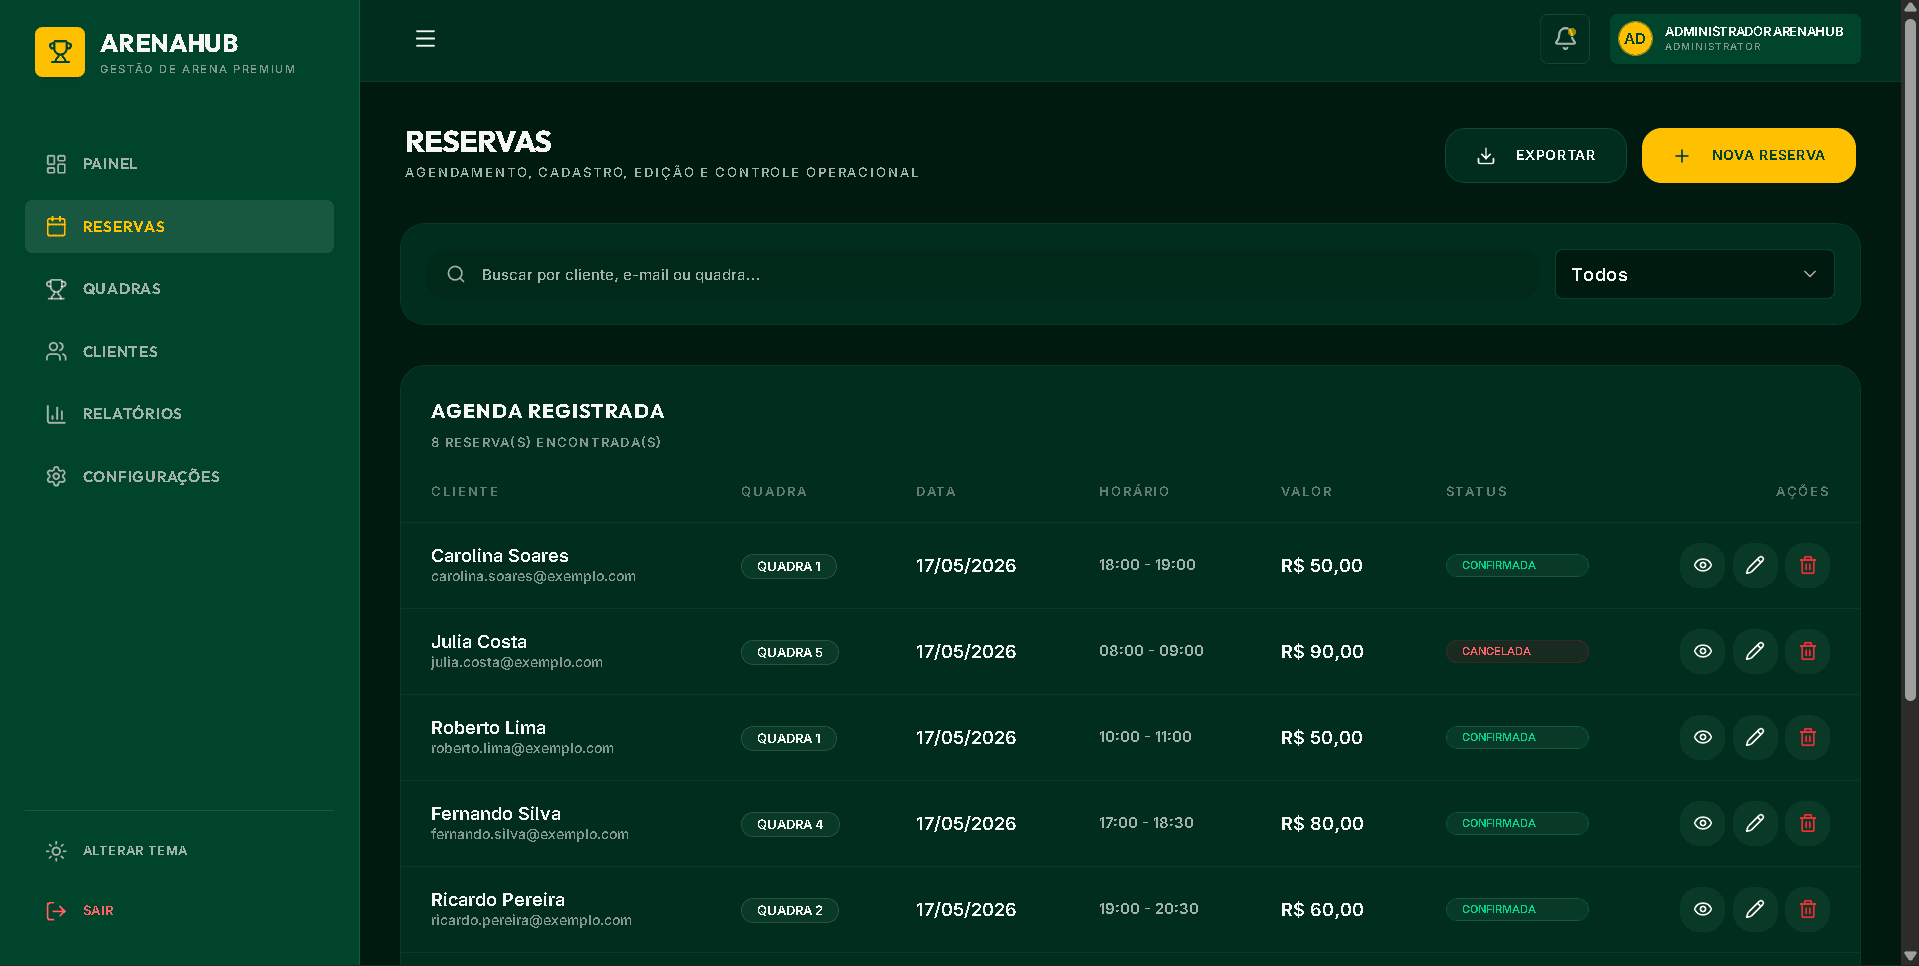Open Relatórios in sidebar

(179, 414)
